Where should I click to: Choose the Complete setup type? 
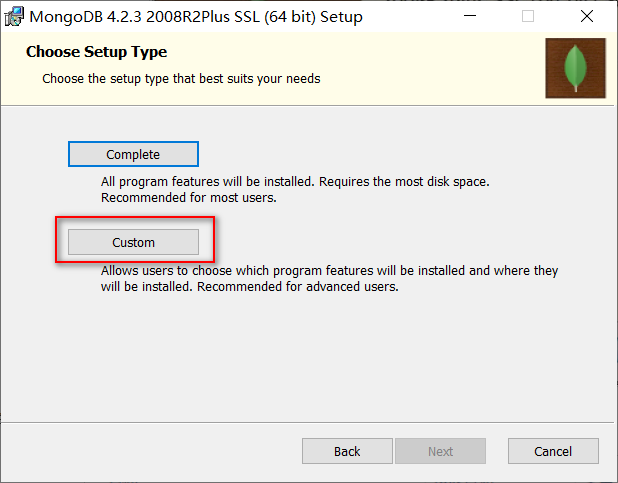(x=133, y=154)
